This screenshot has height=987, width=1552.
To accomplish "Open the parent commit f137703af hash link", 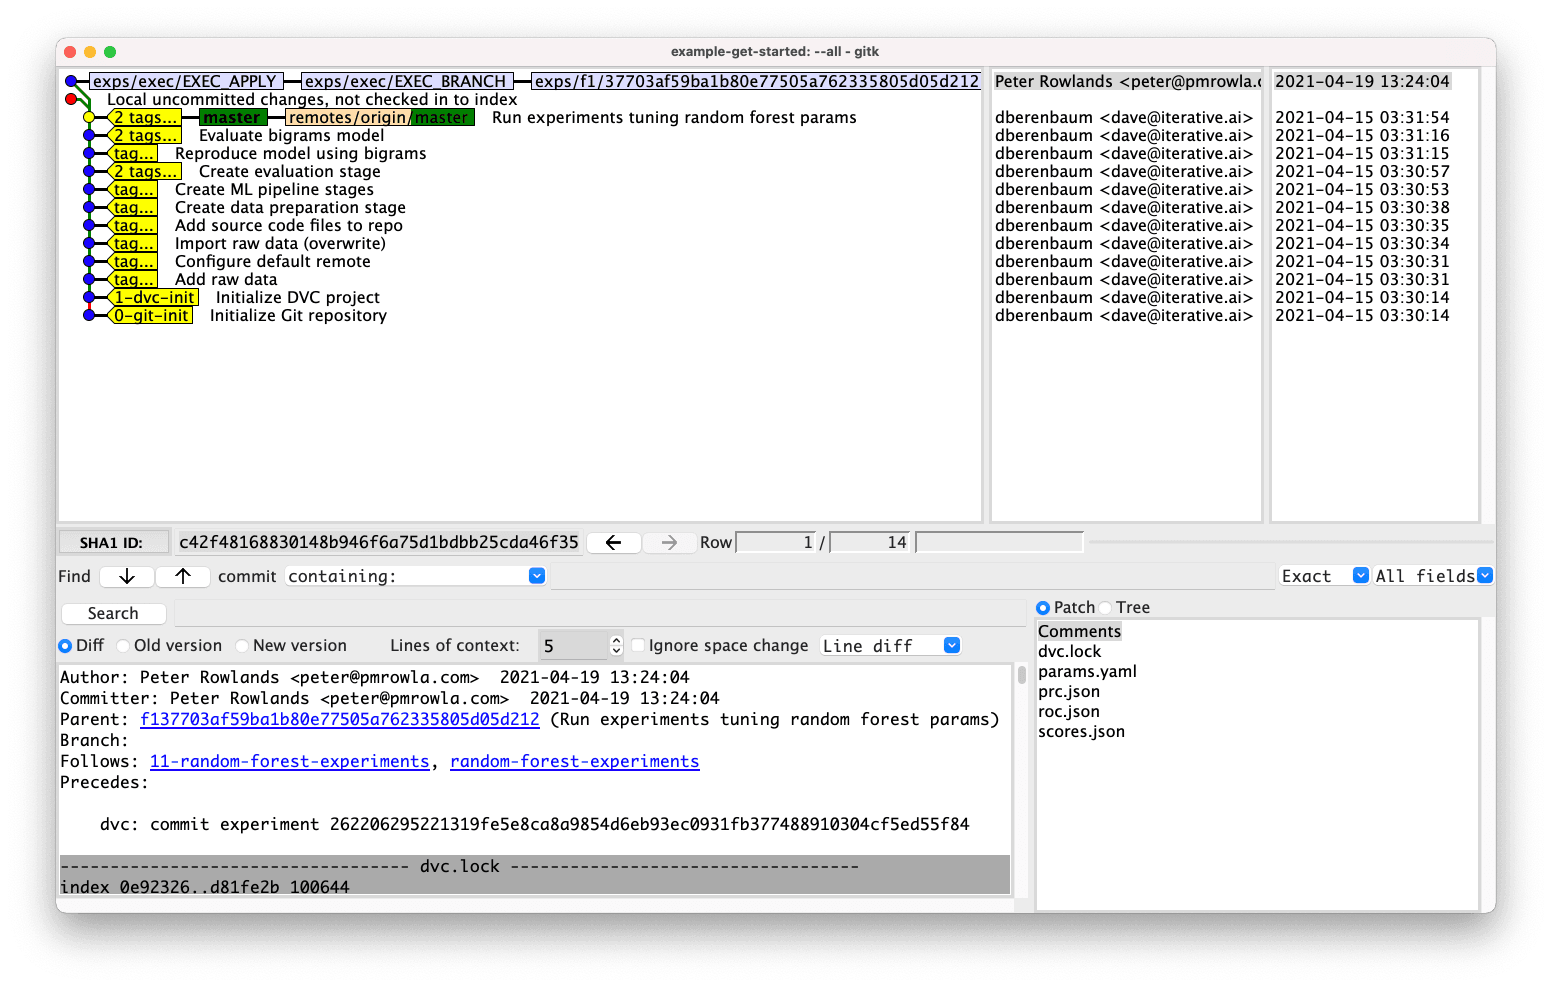I will click(339, 720).
